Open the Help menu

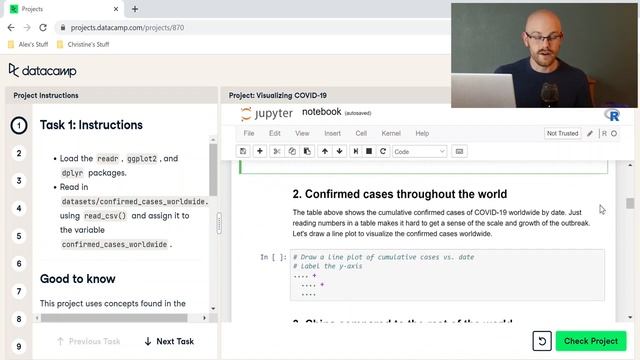click(x=422, y=133)
